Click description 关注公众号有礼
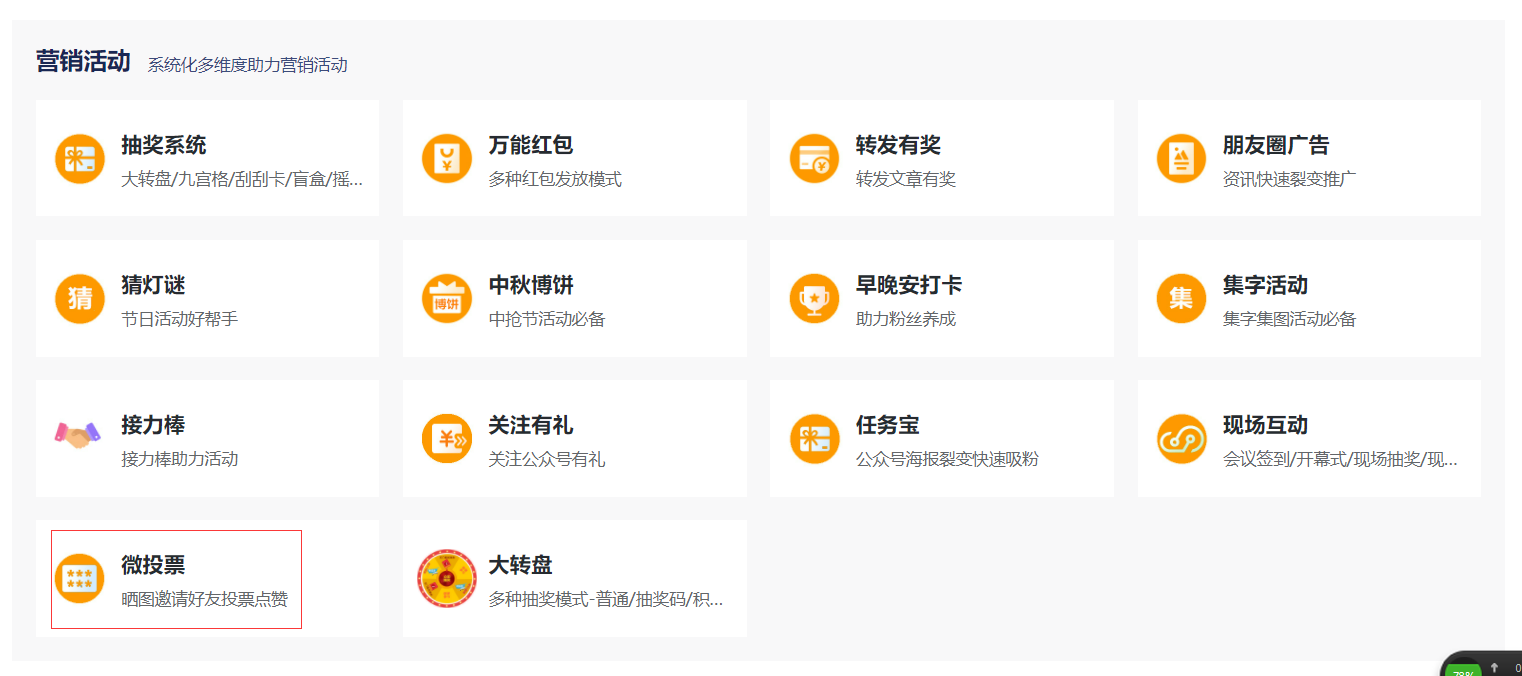 (x=546, y=460)
